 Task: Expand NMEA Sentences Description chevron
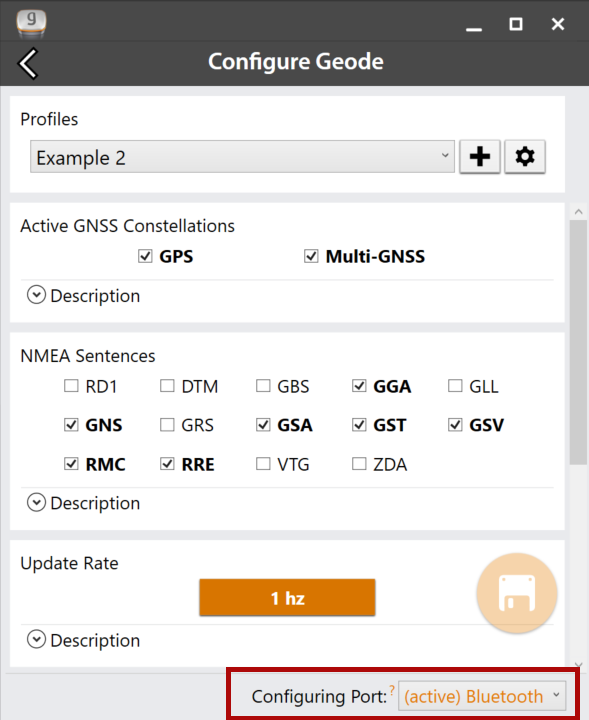36,502
